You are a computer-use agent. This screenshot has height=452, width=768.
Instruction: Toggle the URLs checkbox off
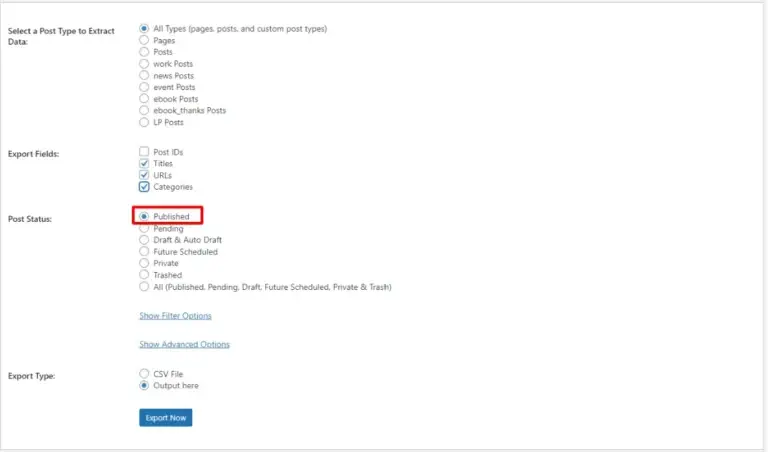coord(144,175)
